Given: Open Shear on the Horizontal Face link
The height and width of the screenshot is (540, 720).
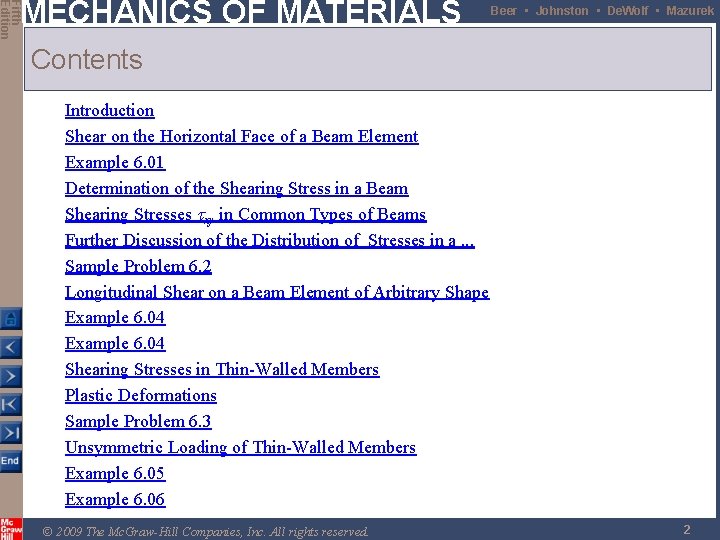Looking at the screenshot, I should tap(242, 136).
